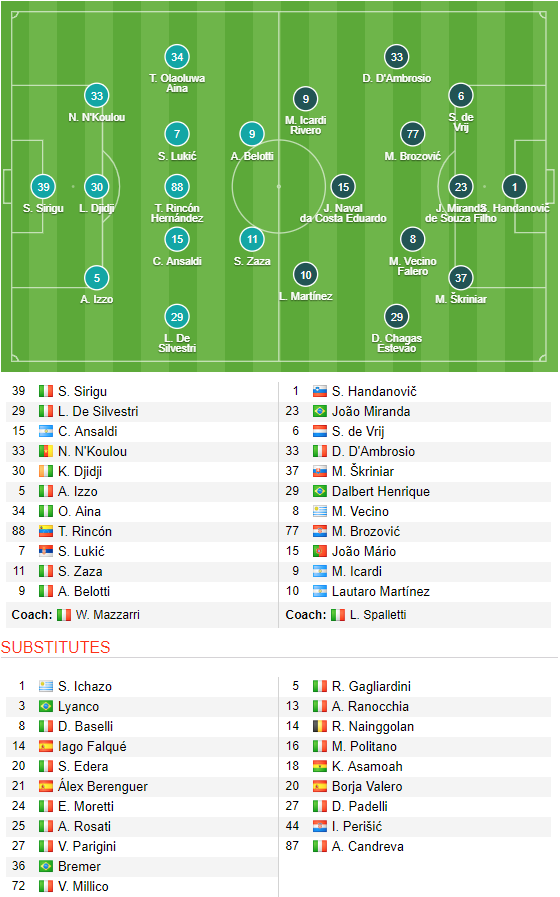The height and width of the screenshot is (897, 560).
Task: Open Lautaro Martínez in lineup list
Action: (380, 592)
